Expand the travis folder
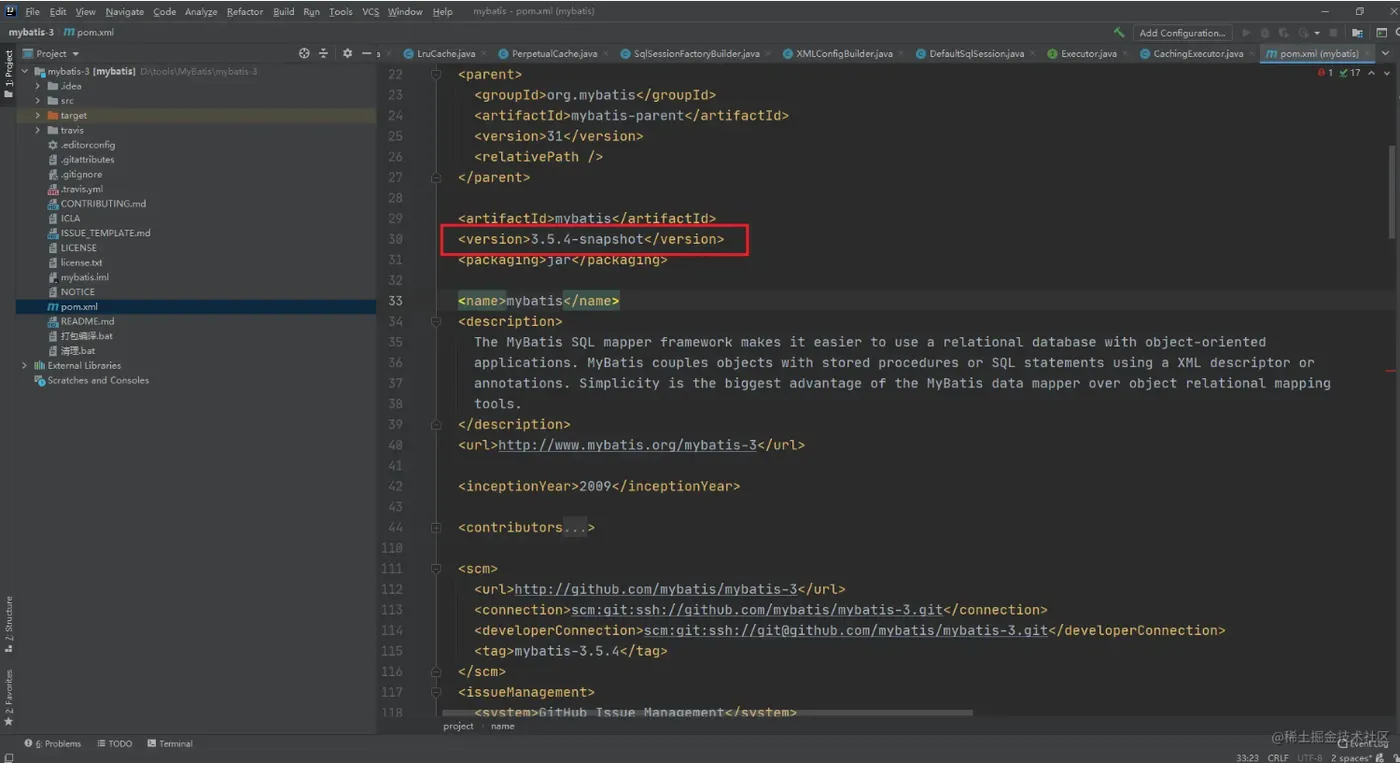The image size is (1400, 763). click(x=38, y=130)
